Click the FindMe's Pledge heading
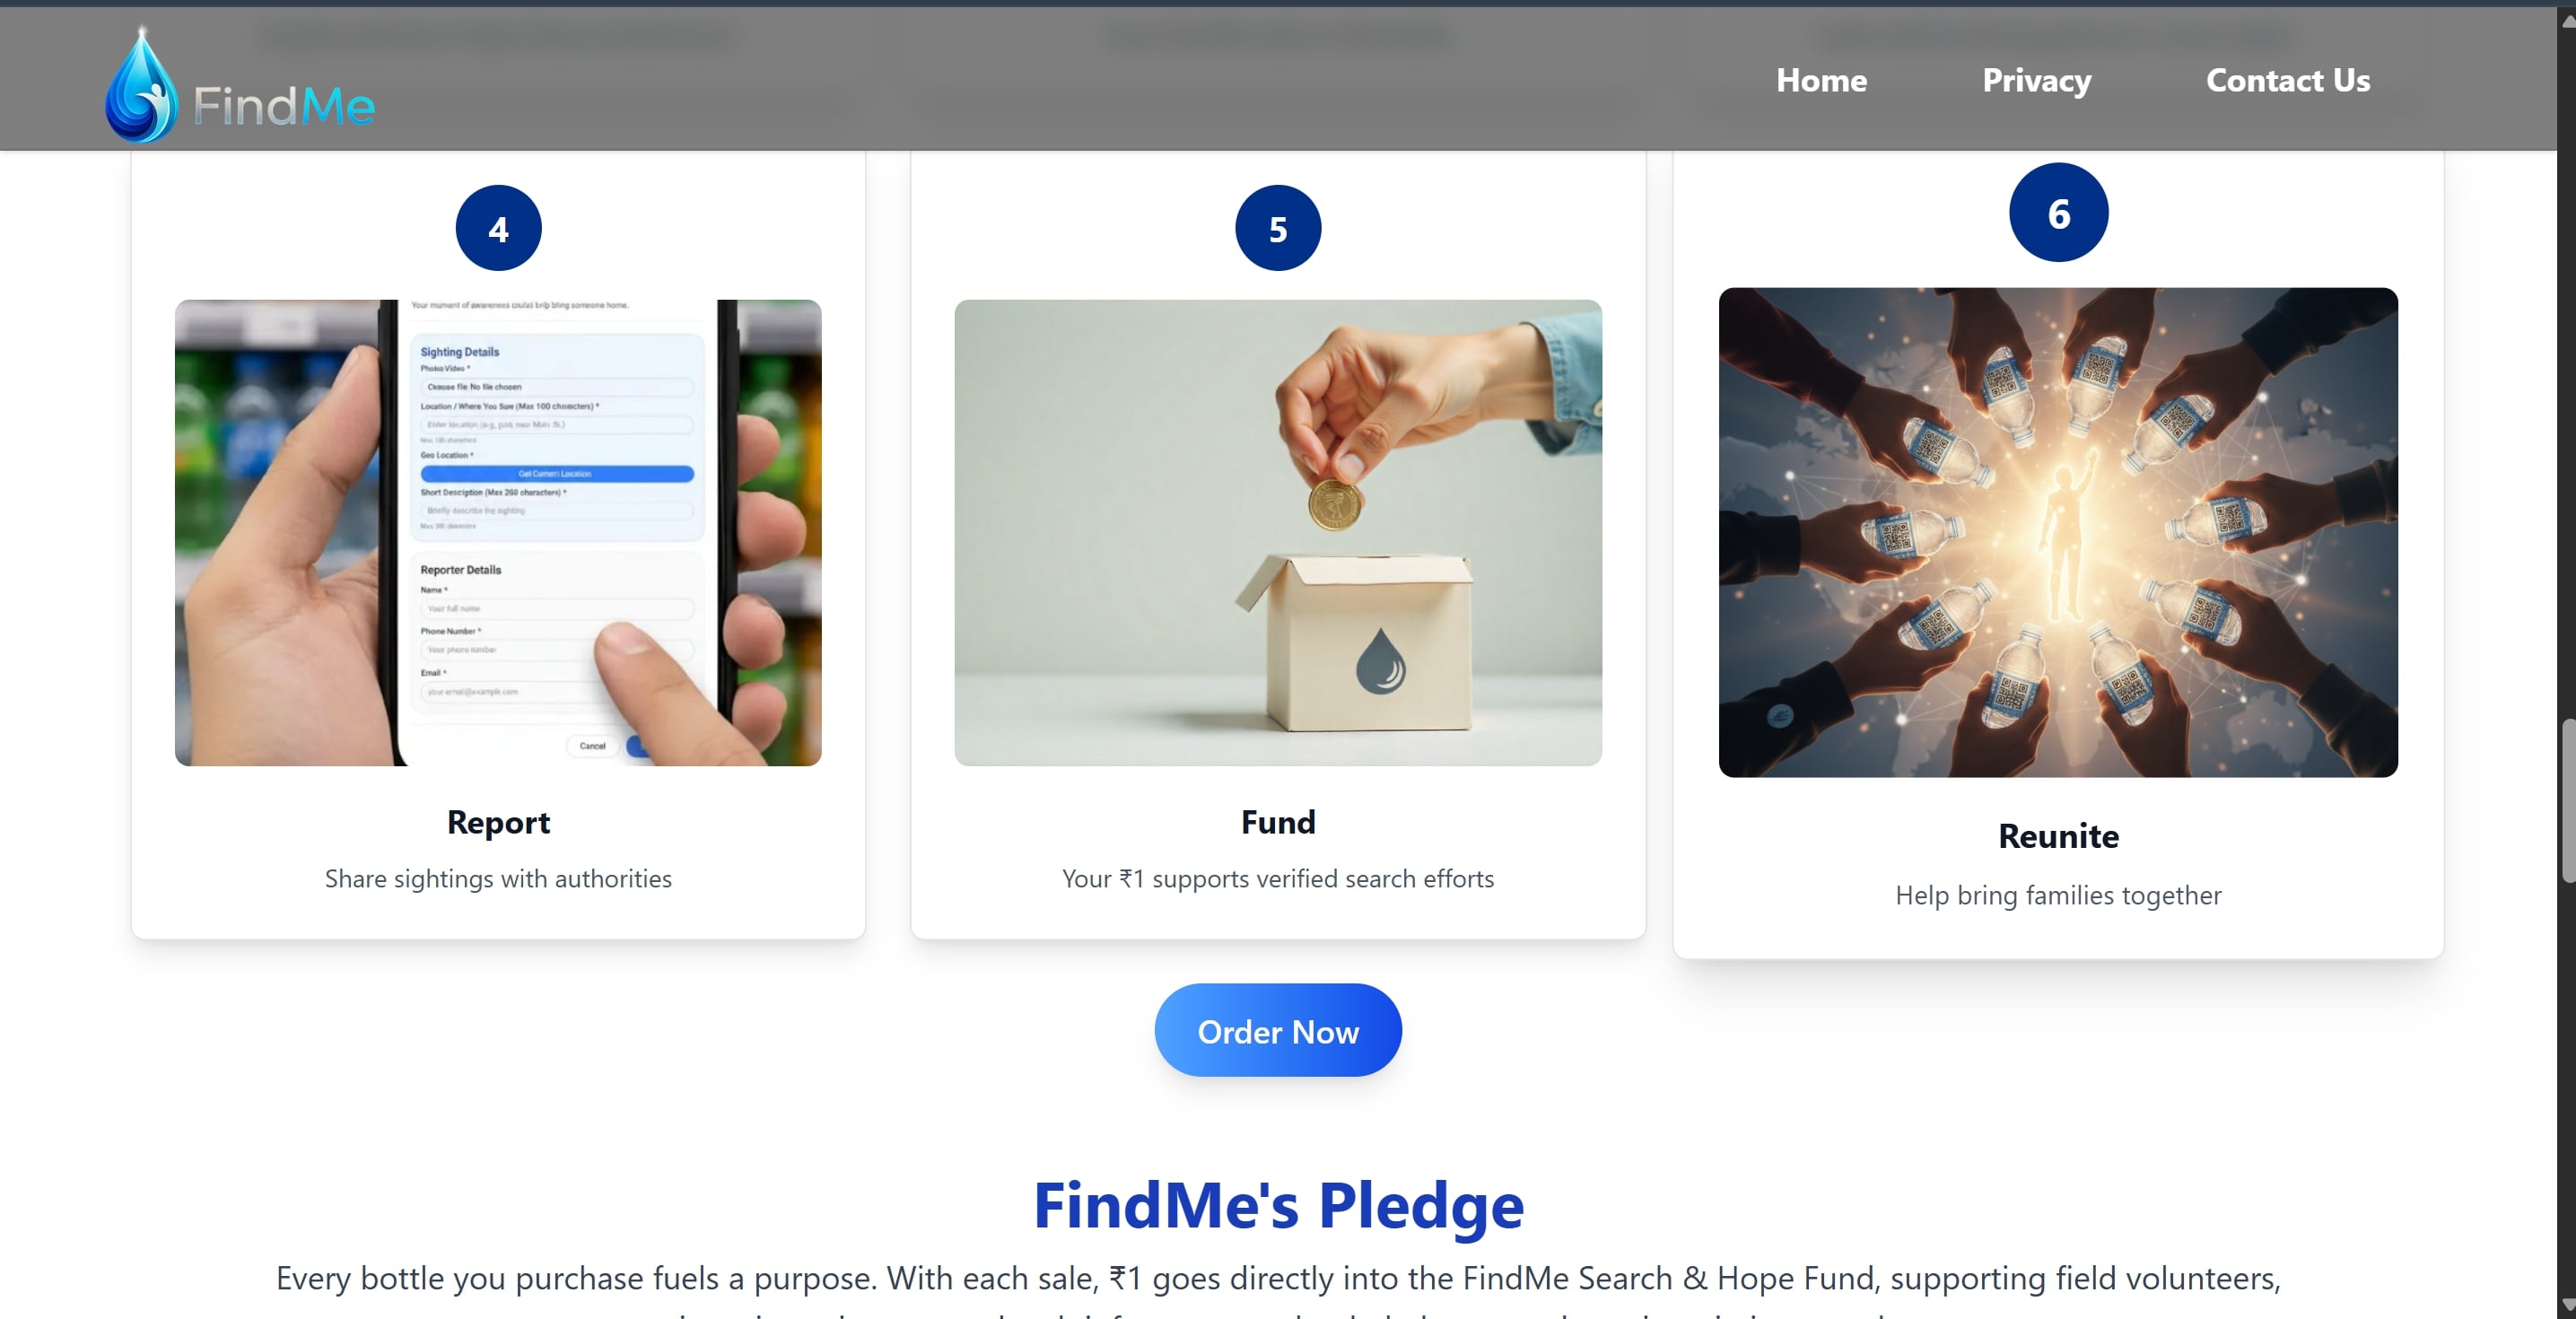The image size is (2576, 1319). point(1278,1205)
